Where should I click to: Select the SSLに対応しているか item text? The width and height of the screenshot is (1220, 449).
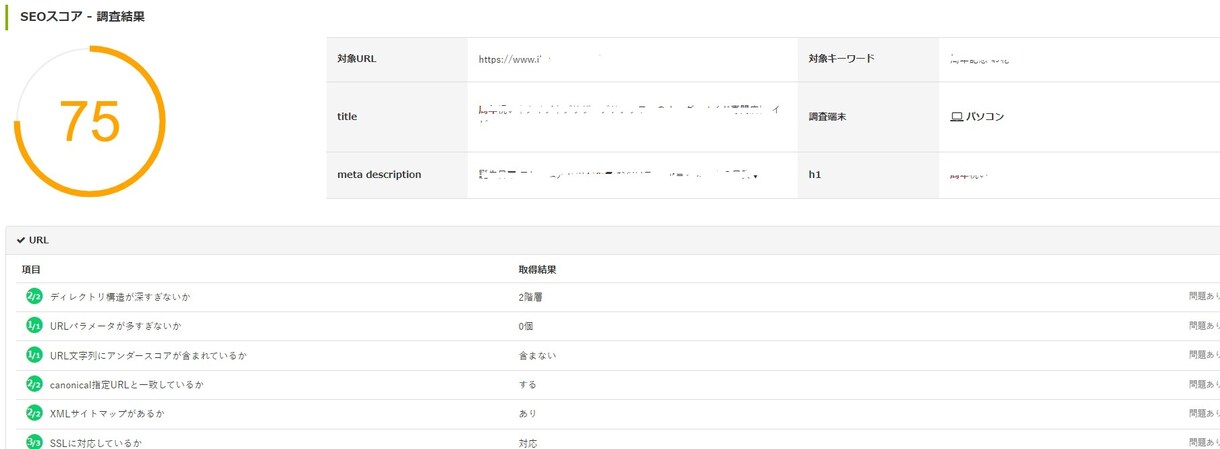(95, 442)
